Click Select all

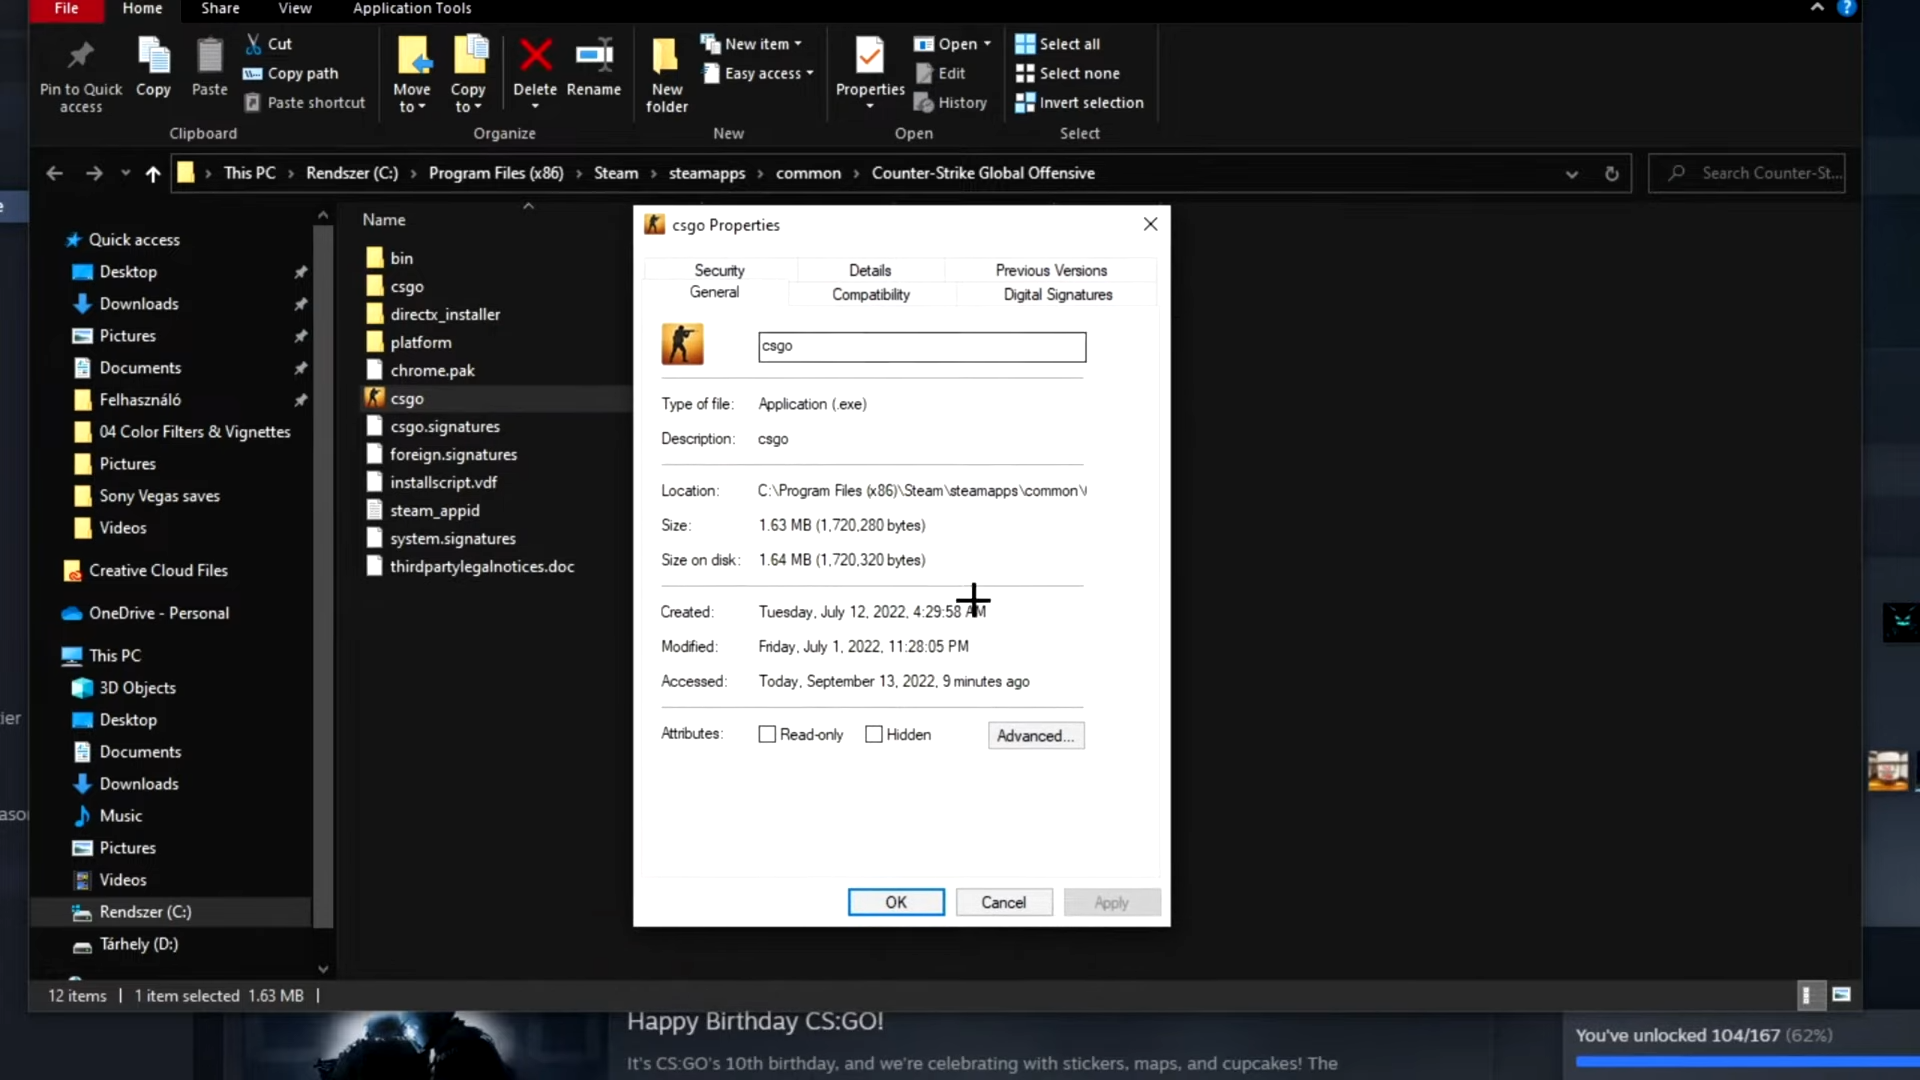click(x=1058, y=44)
